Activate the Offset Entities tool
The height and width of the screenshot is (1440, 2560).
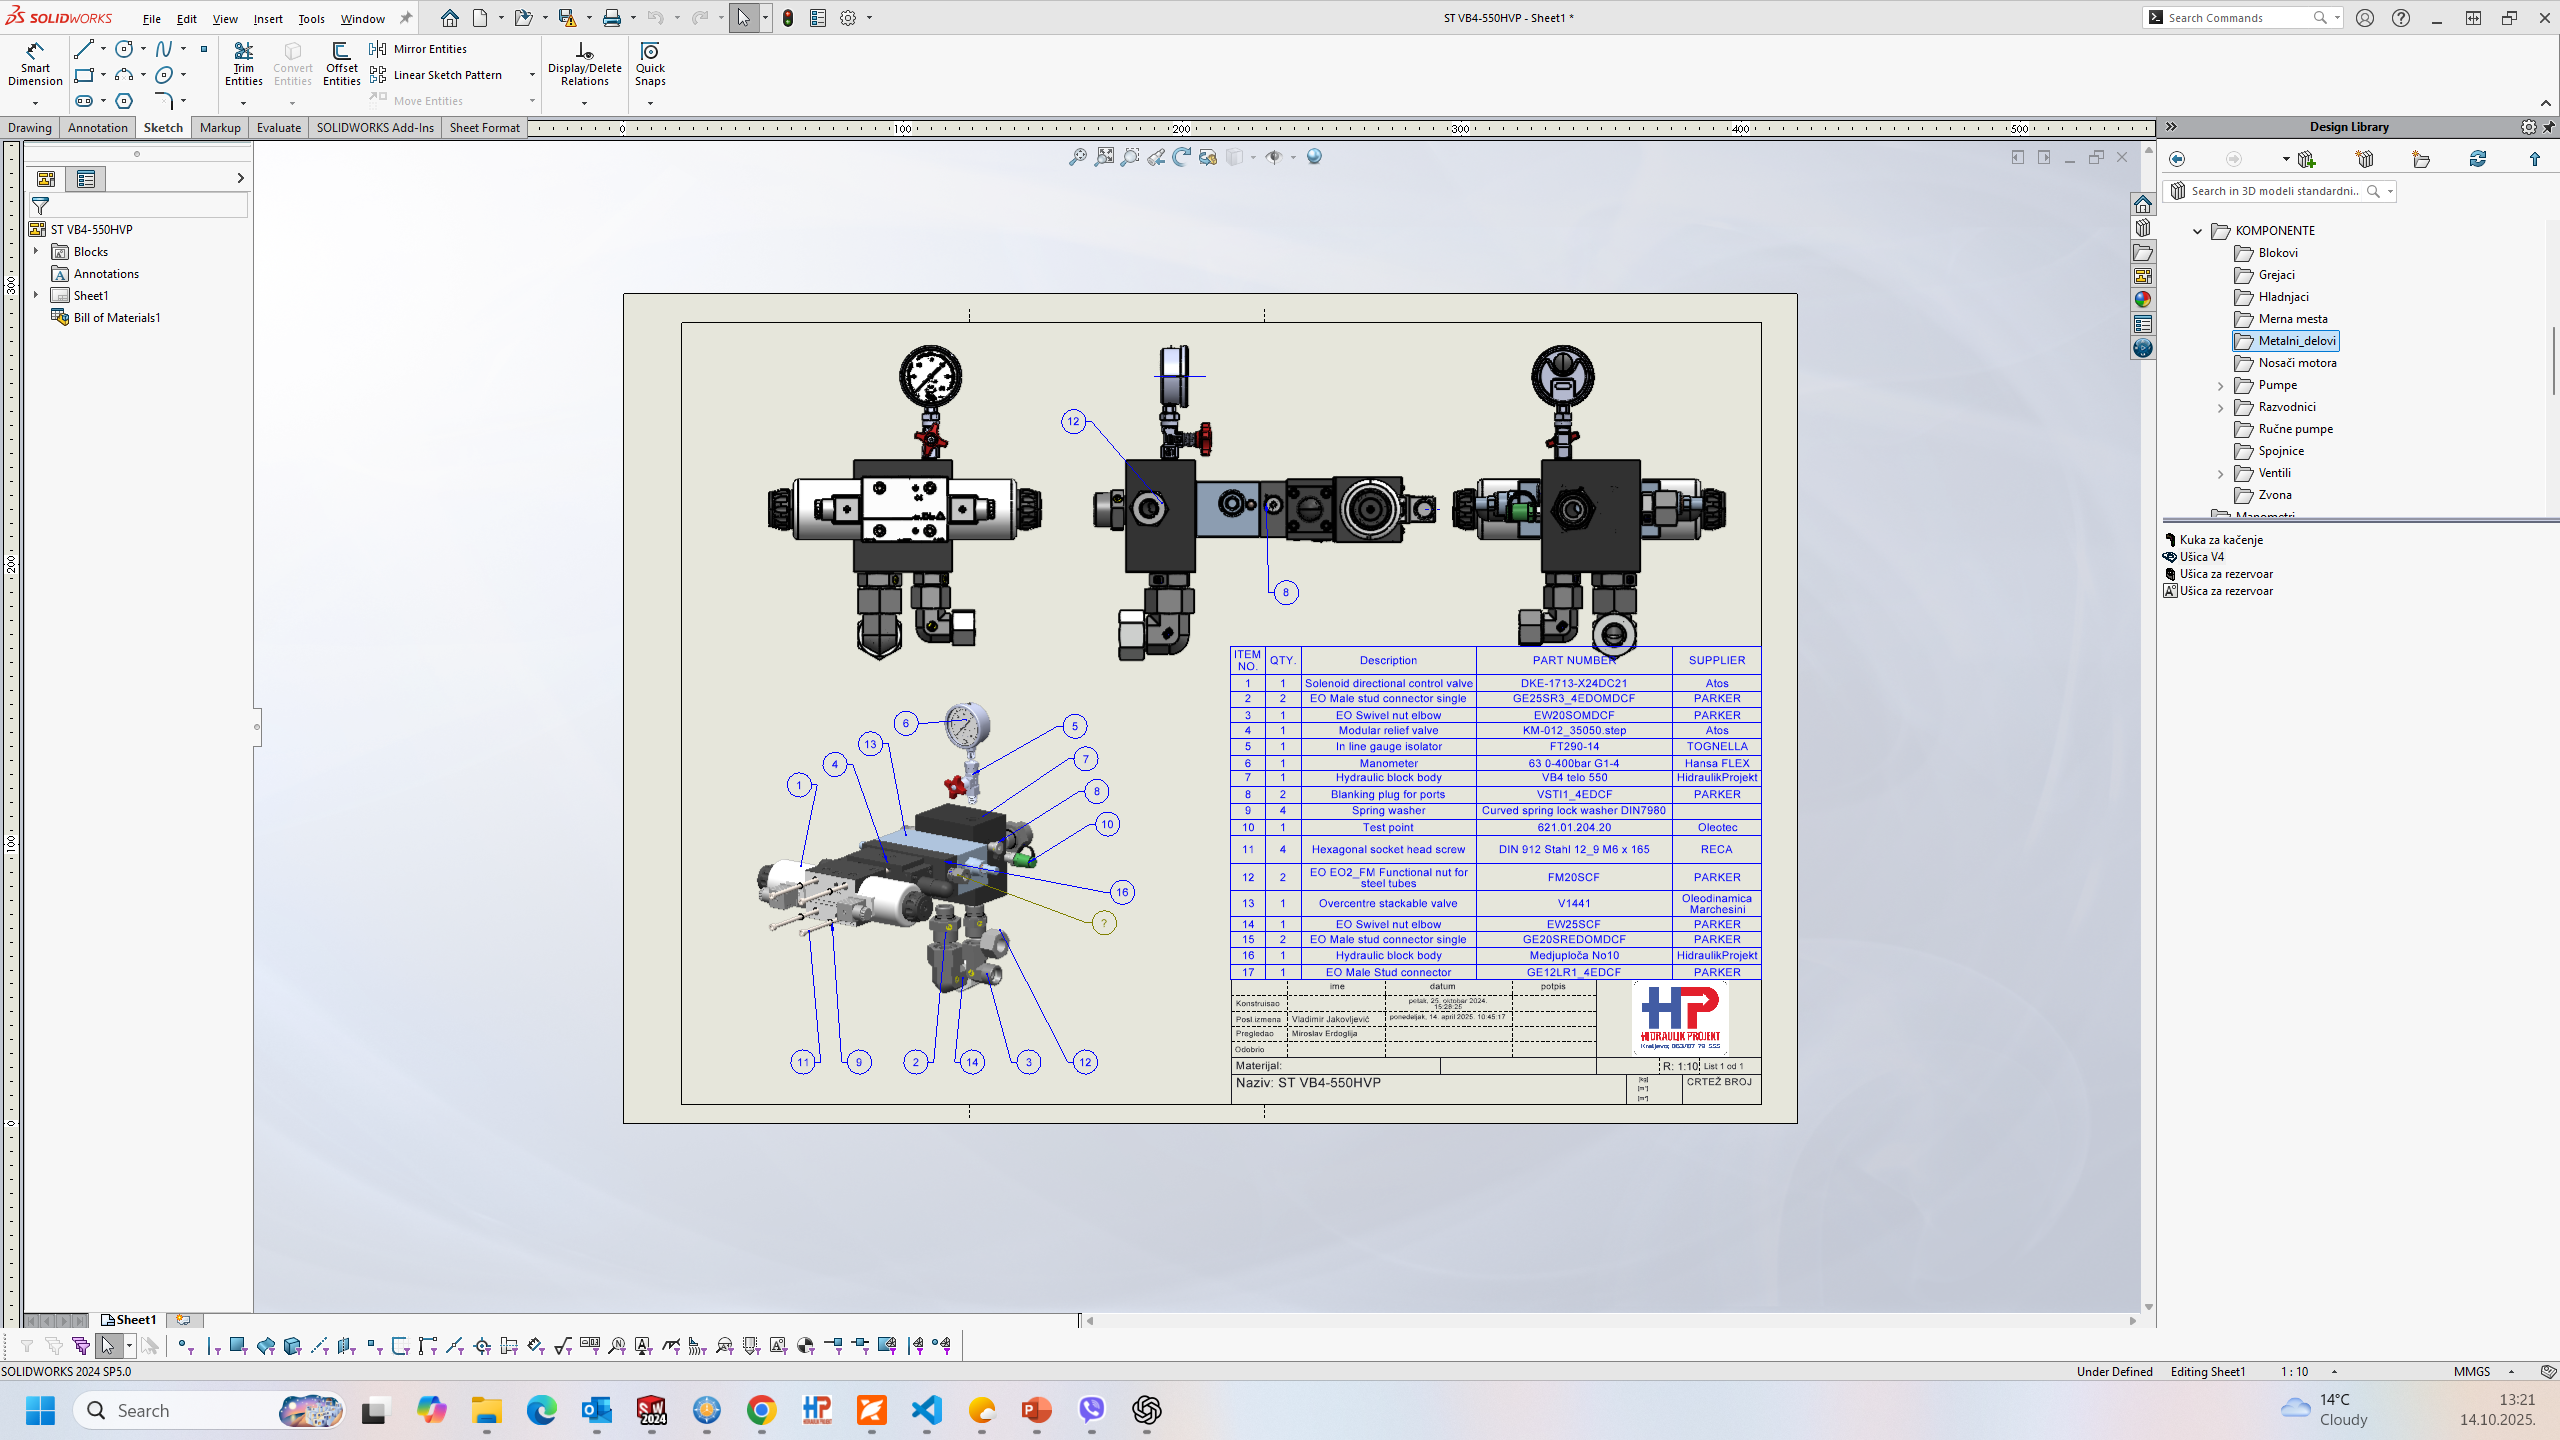tap(341, 65)
